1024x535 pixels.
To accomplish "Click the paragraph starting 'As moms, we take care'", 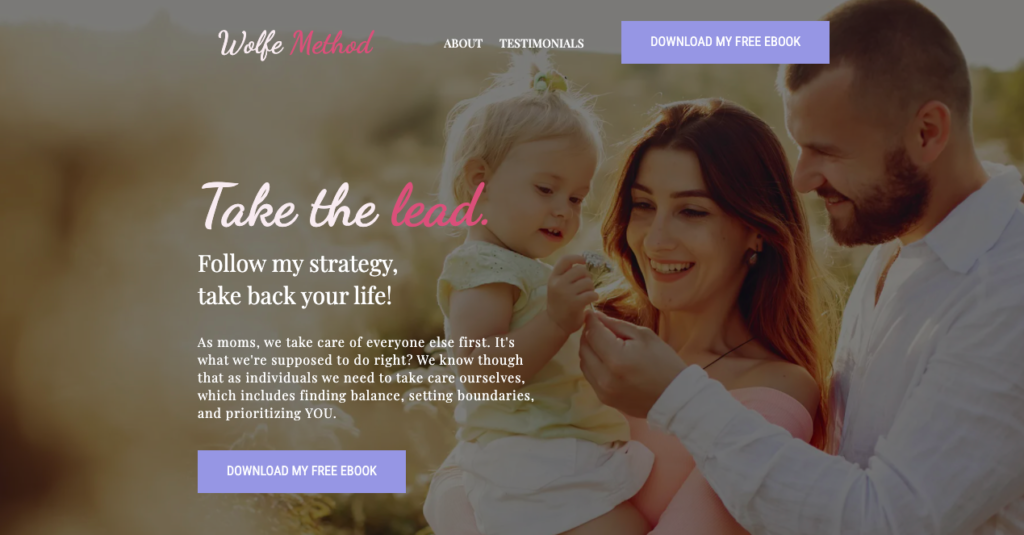I will tap(366, 378).
